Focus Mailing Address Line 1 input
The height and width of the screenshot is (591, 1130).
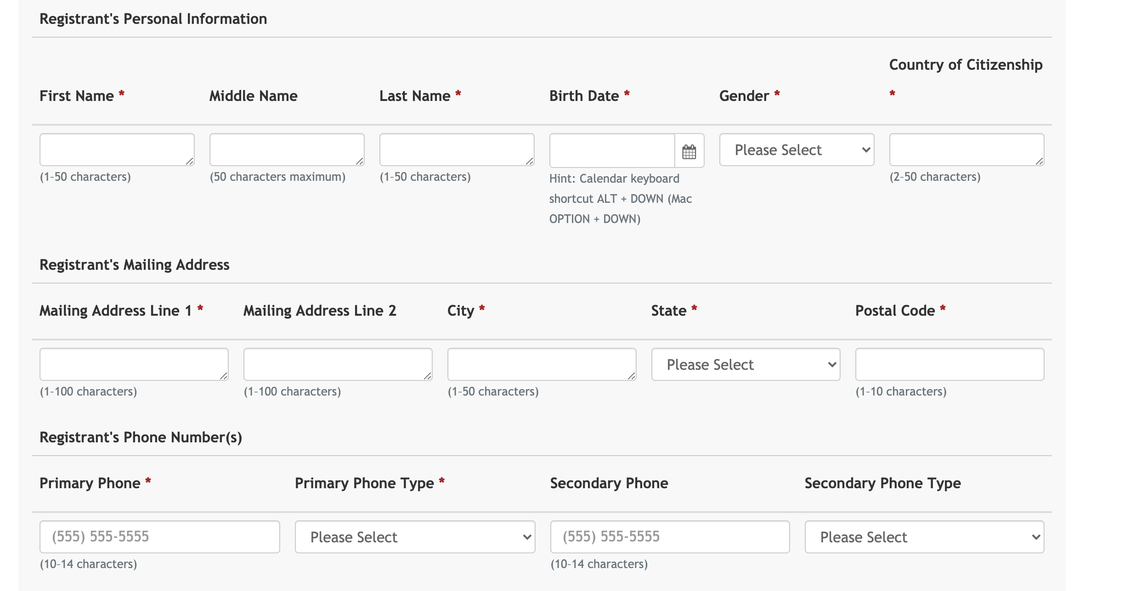134,365
